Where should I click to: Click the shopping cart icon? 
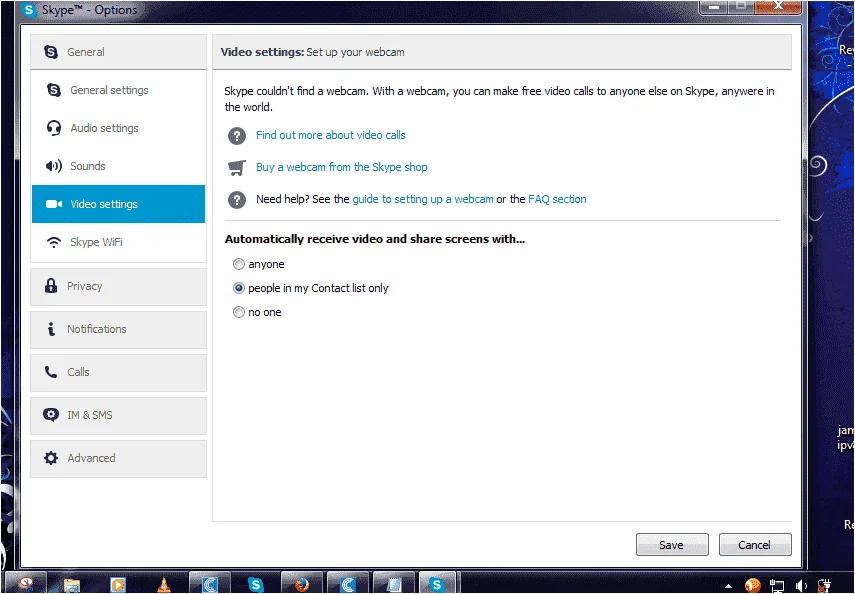[237, 167]
